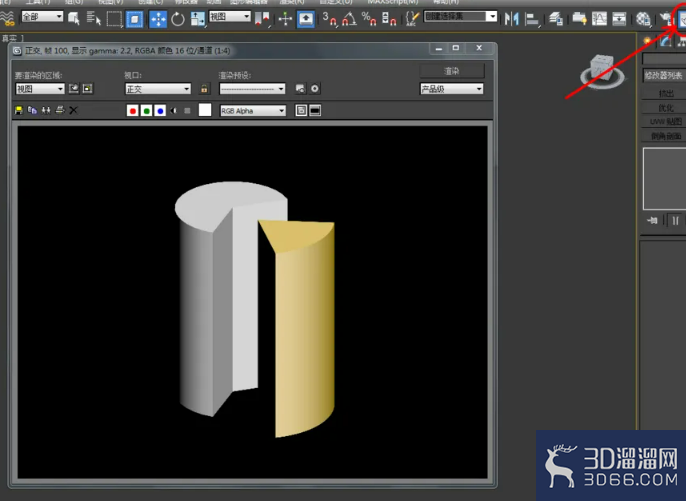Choose Rectangular Selection Region tool

[114, 19]
